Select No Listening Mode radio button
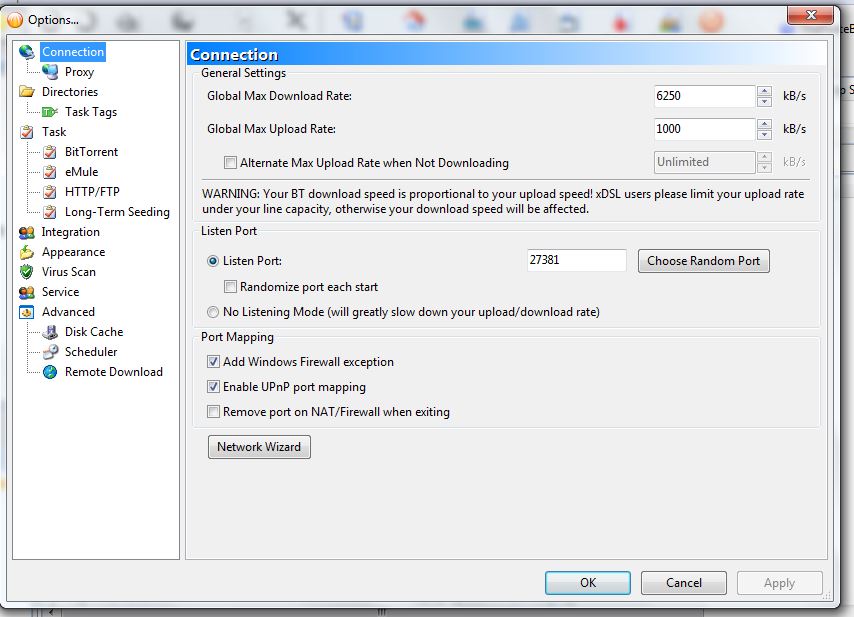854x617 pixels. (x=210, y=311)
